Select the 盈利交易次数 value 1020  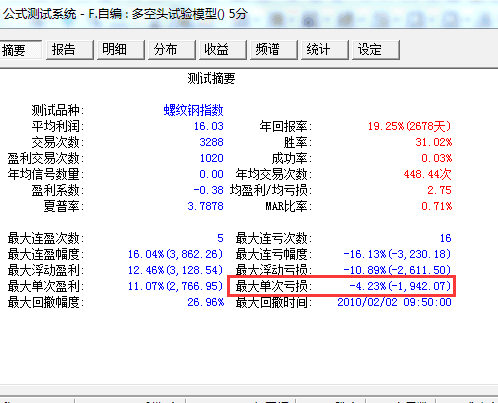[211, 158]
